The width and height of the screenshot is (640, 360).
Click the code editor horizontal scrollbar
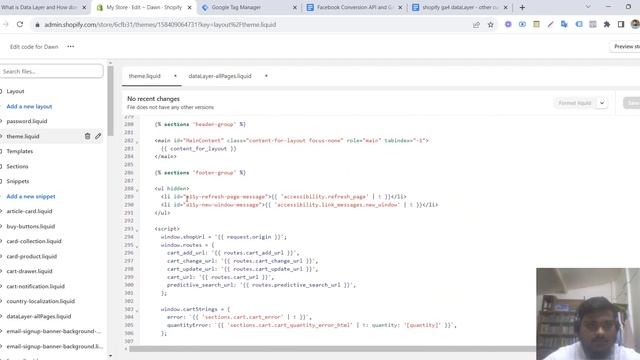pos(332,349)
